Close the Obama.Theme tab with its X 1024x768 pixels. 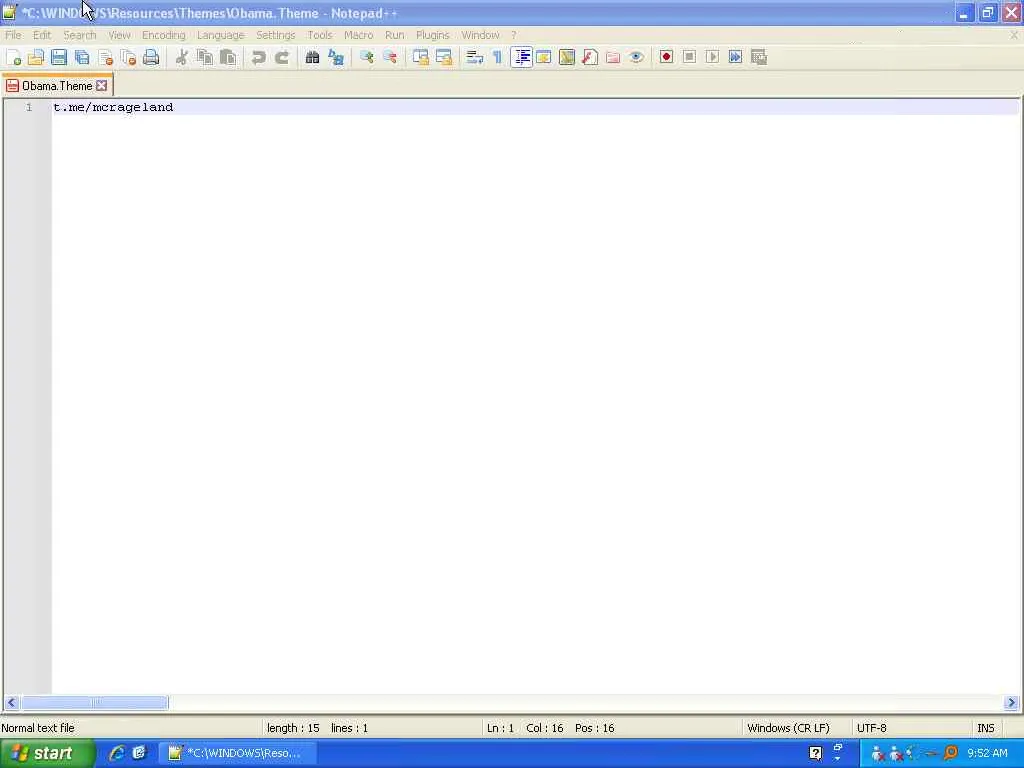coord(101,86)
